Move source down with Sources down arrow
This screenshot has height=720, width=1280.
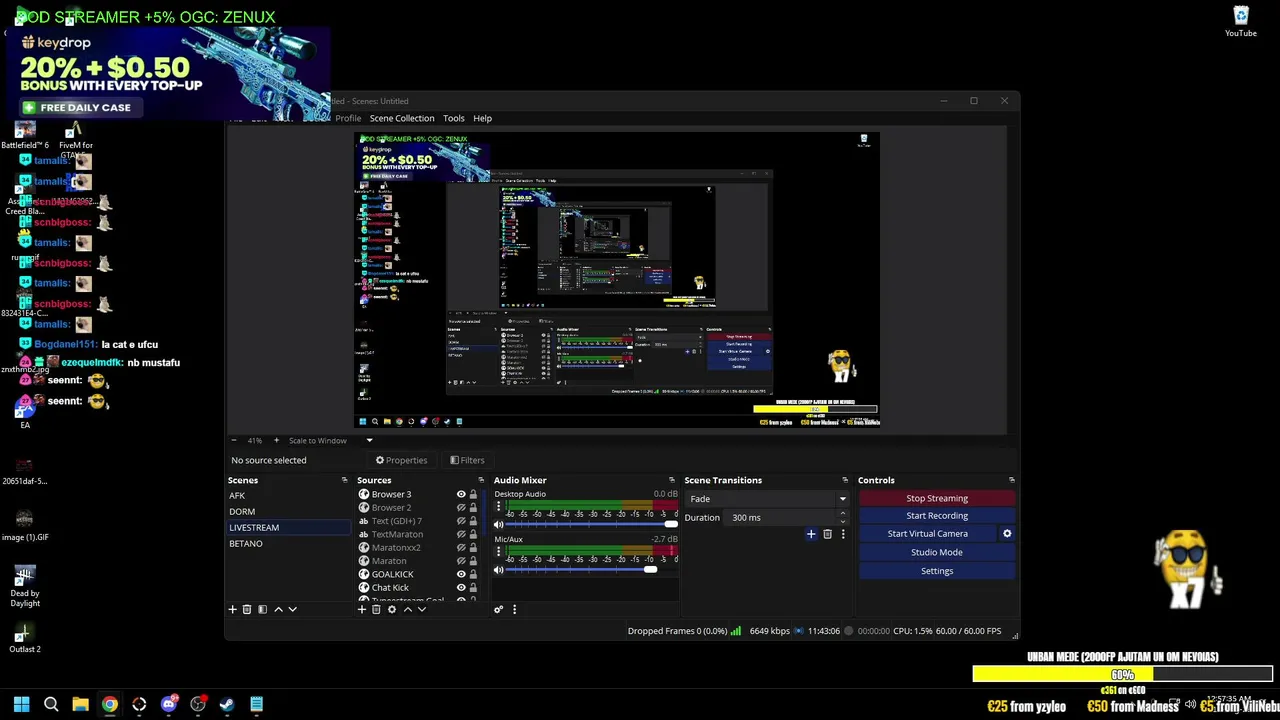421,609
